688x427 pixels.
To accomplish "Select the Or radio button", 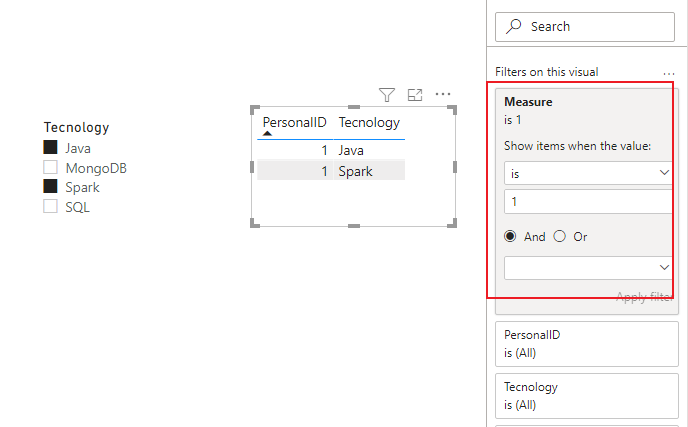I will (559, 237).
